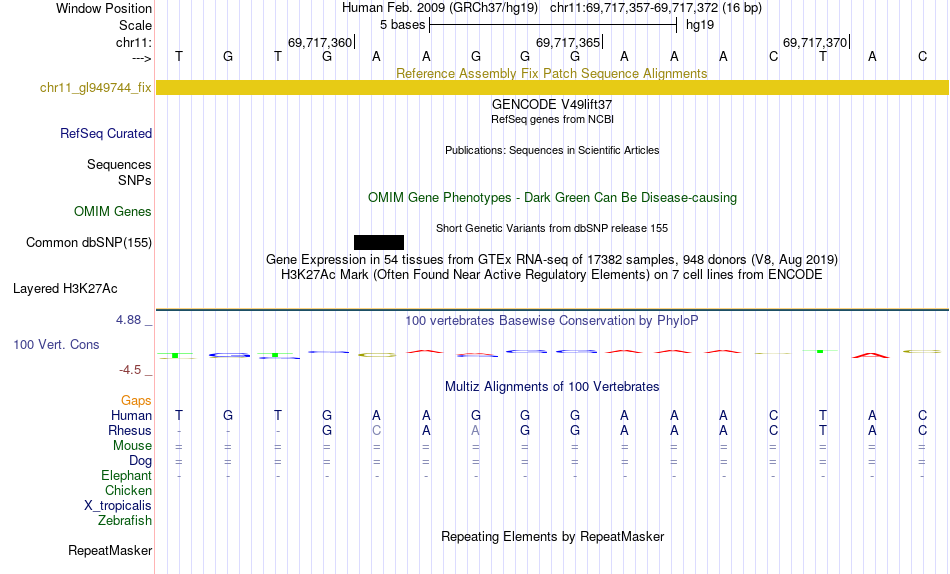950x574 pixels.
Task: Click the Multiz Alignments of 100 Vertebrates title
Action: 552,387
